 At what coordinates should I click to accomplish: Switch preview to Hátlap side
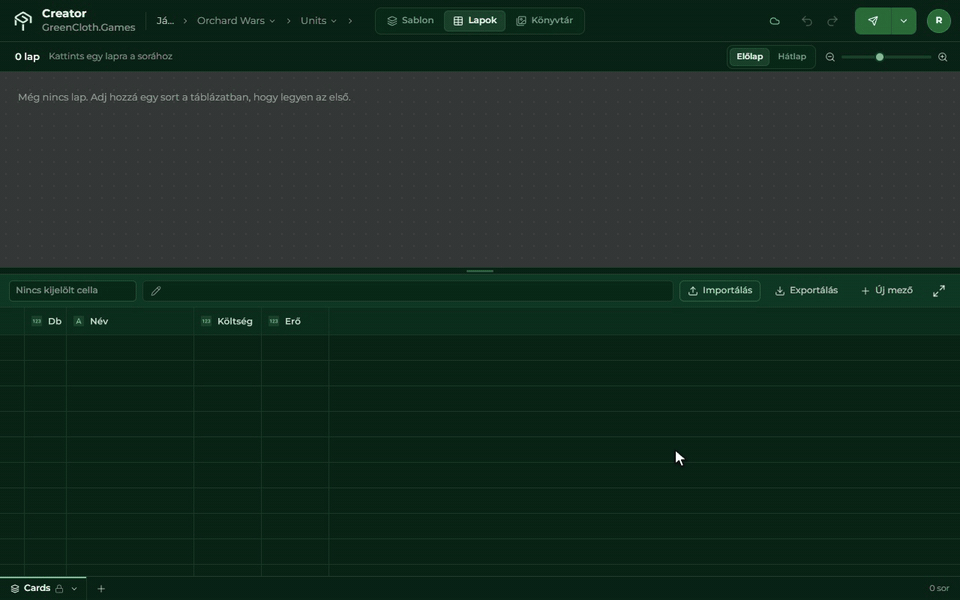pos(792,56)
